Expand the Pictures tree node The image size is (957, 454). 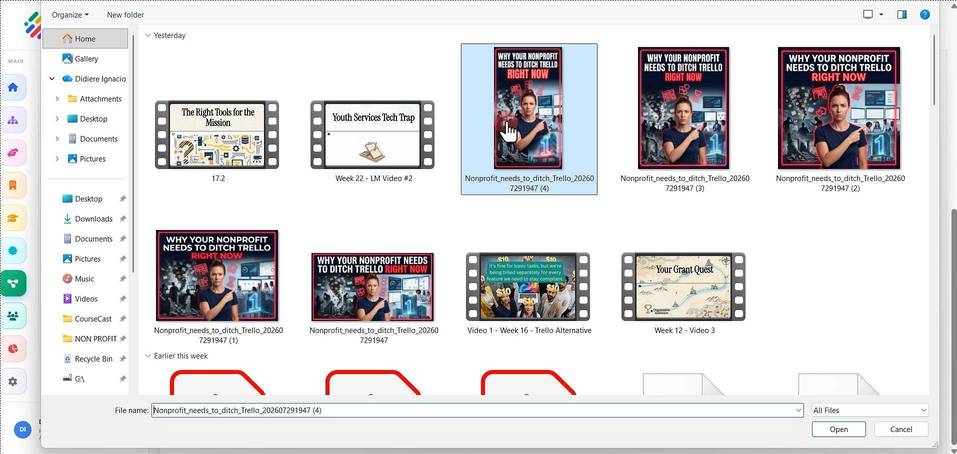coord(57,159)
